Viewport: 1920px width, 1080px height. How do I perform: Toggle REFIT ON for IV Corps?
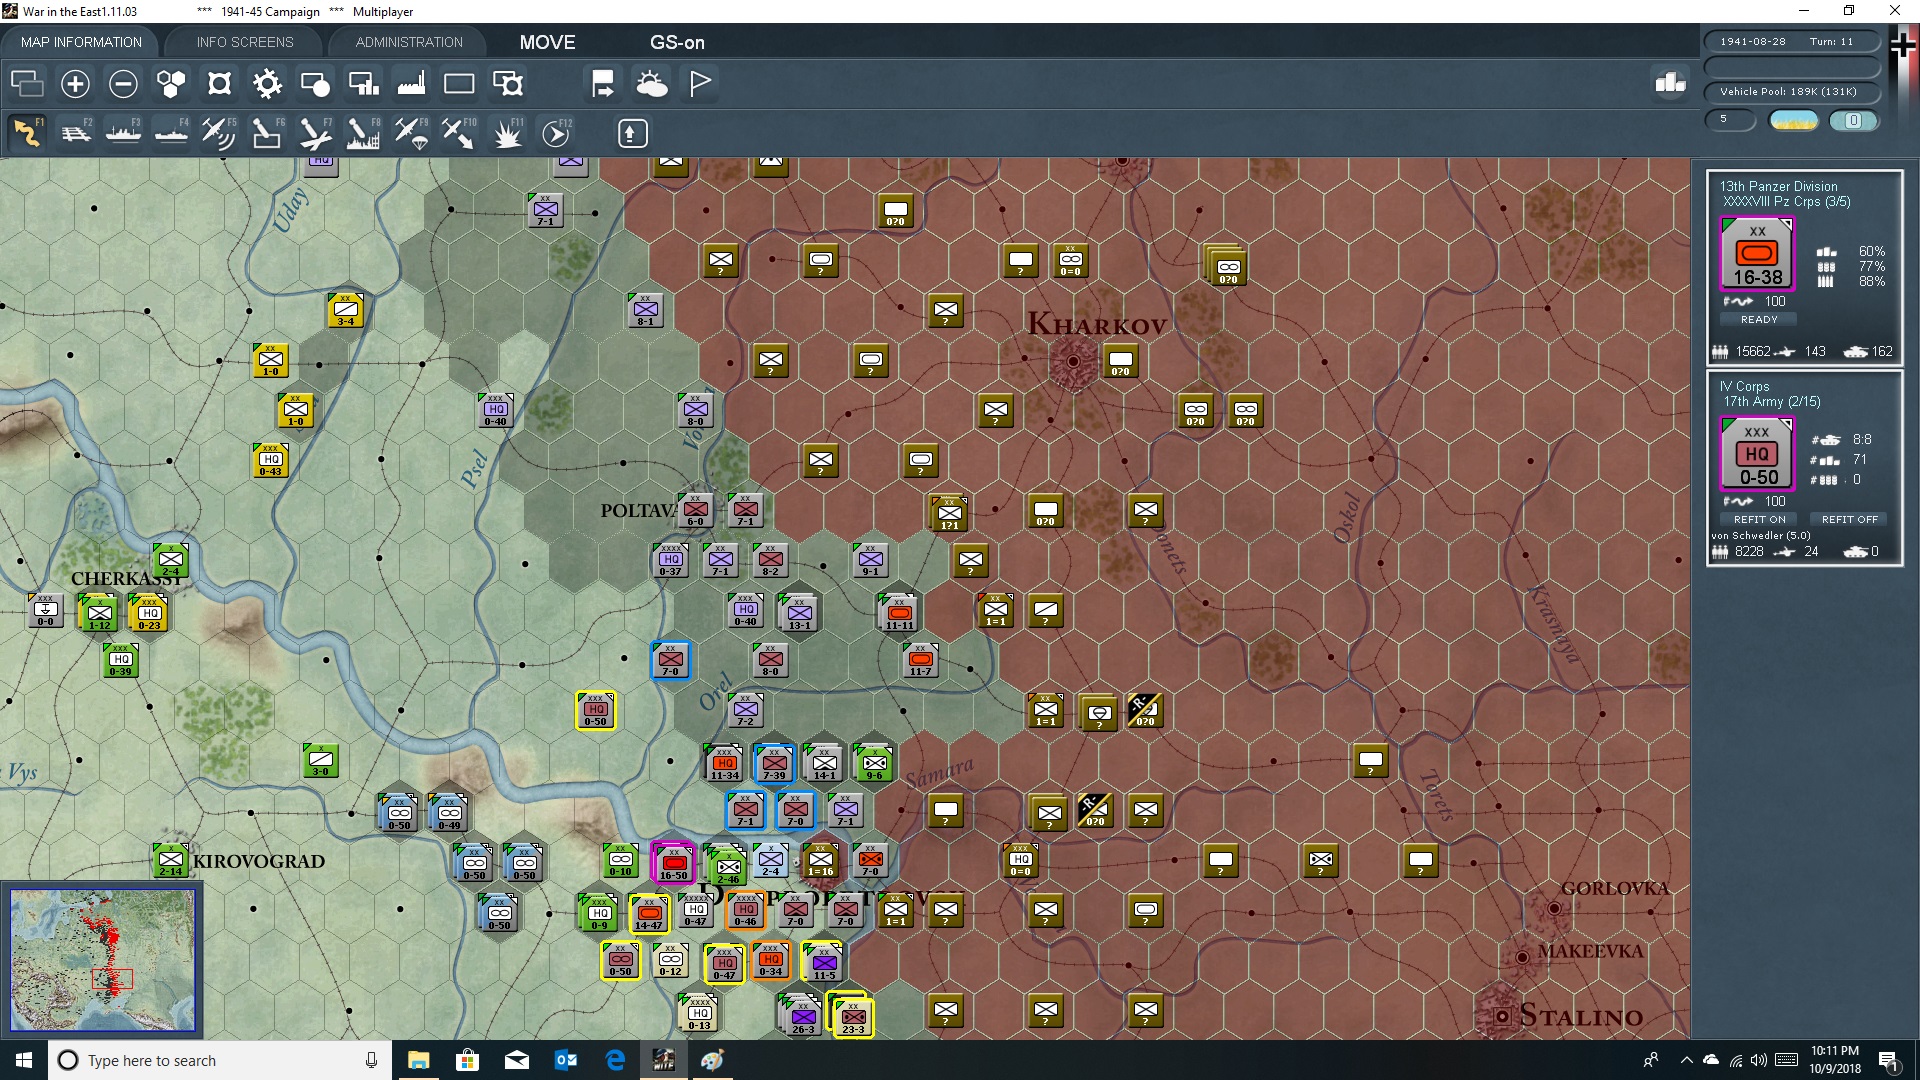[x=1759, y=519]
